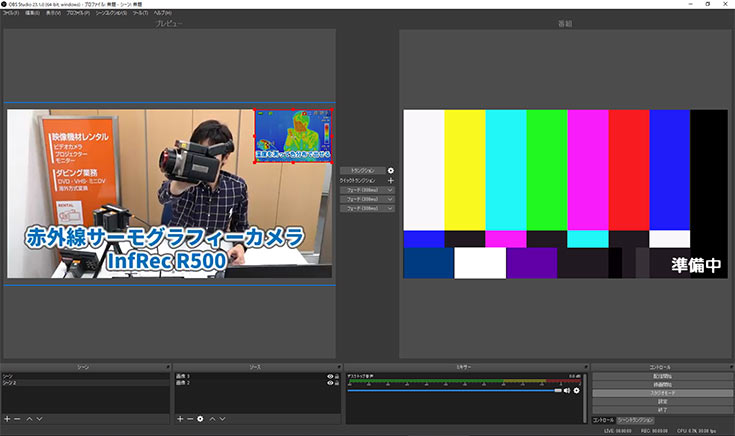
Task: Select the 画像 2 source row
Action: click(258, 383)
